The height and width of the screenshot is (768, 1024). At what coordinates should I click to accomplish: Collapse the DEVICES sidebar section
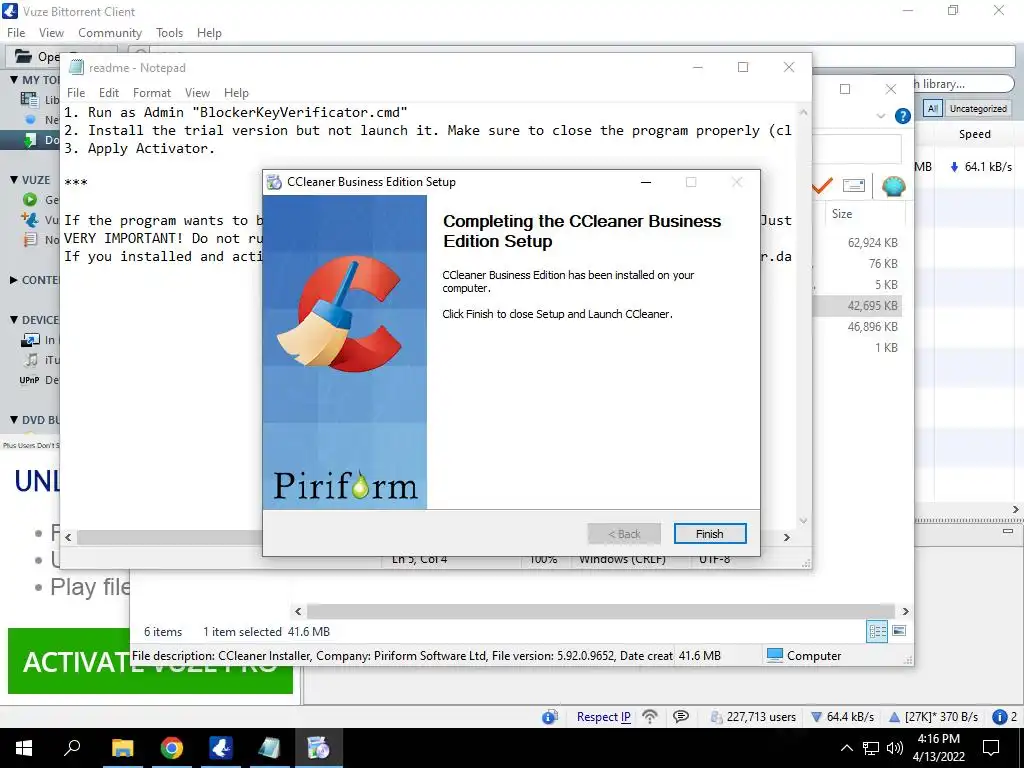(14, 320)
